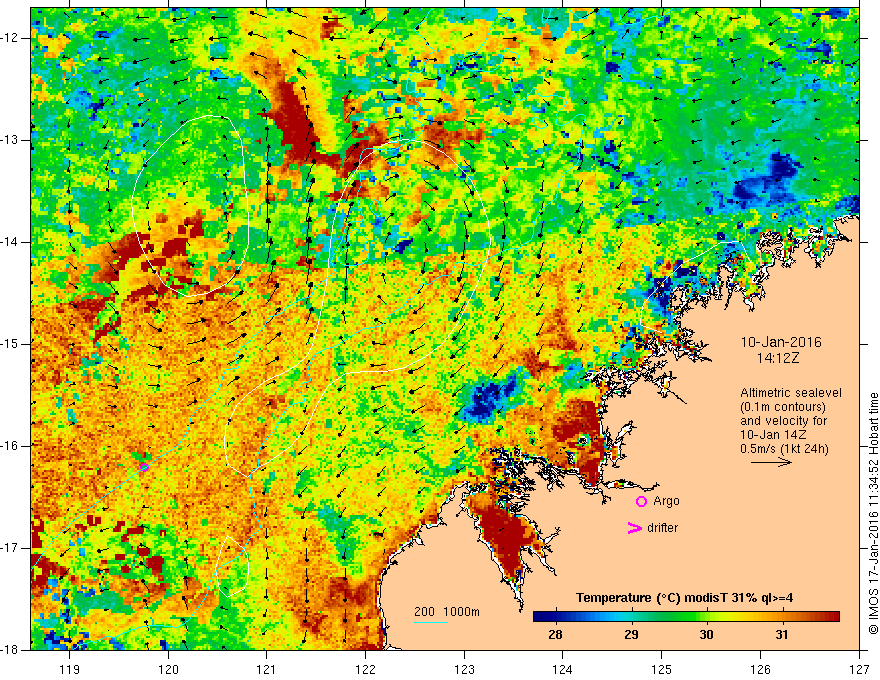Click the dark blue cold patch near 123E 15.5S
880x680 pixels.
pyautogui.click(x=487, y=399)
